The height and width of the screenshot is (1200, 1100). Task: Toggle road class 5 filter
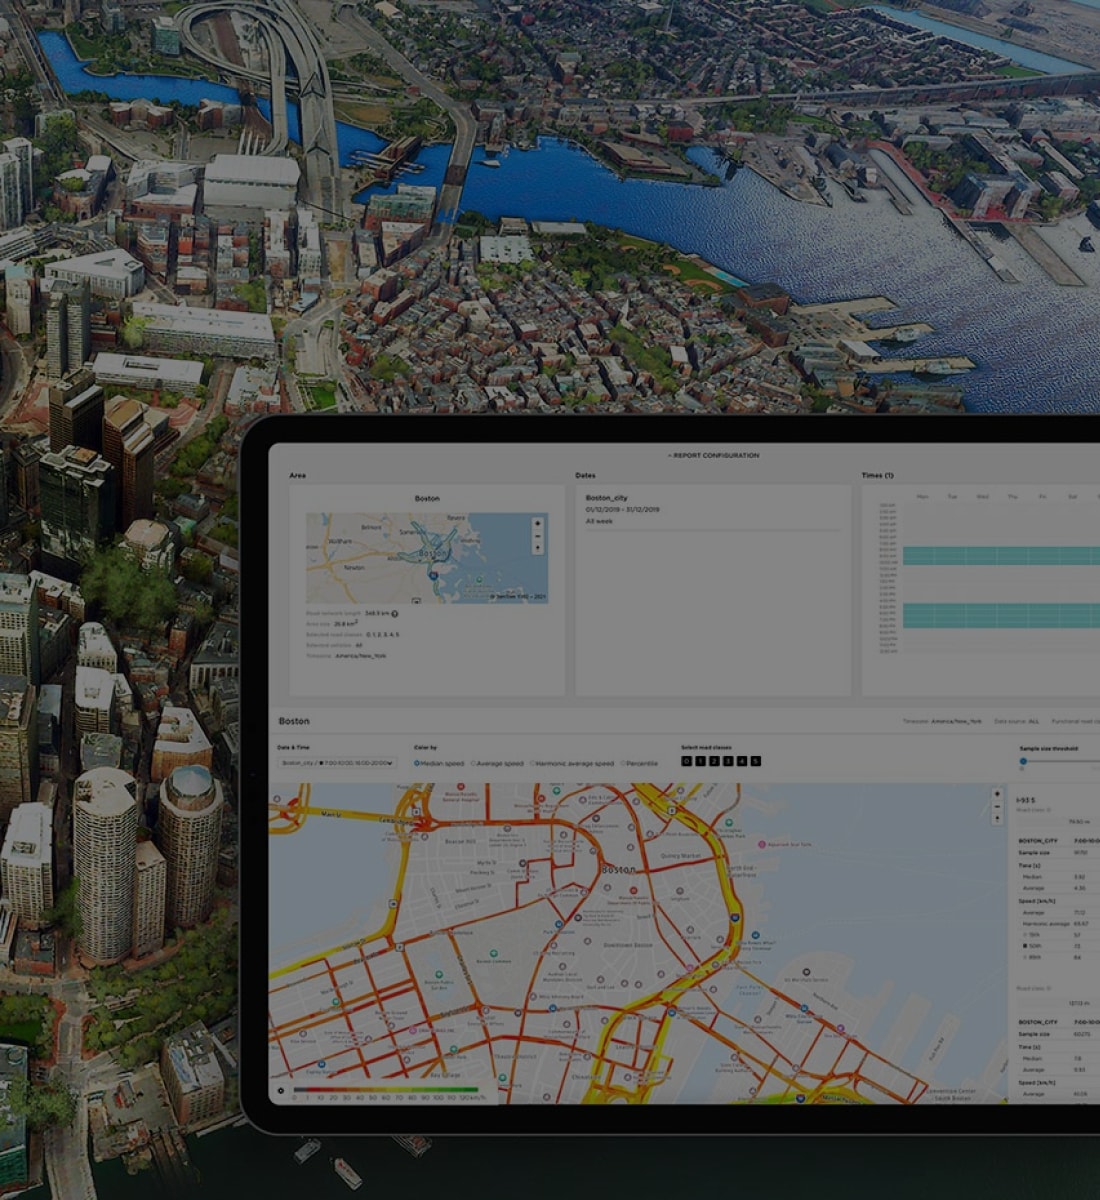[x=756, y=762]
